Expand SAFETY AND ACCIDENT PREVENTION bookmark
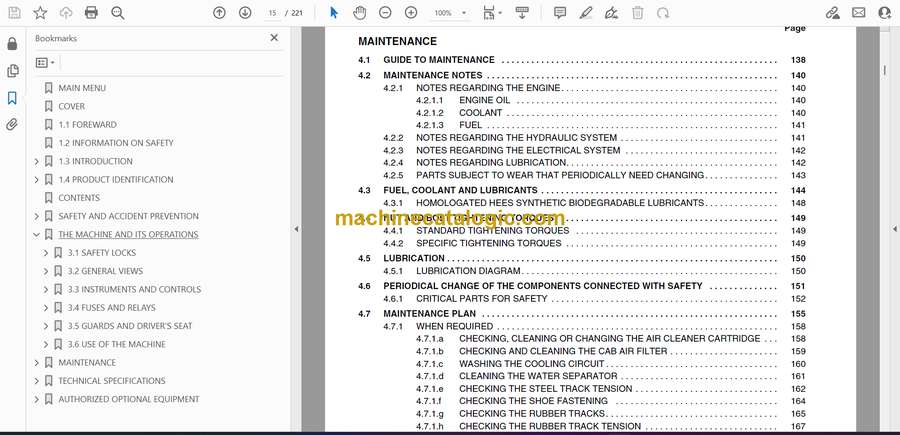The height and width of the screenshot is (435, 900). (37, 216)
